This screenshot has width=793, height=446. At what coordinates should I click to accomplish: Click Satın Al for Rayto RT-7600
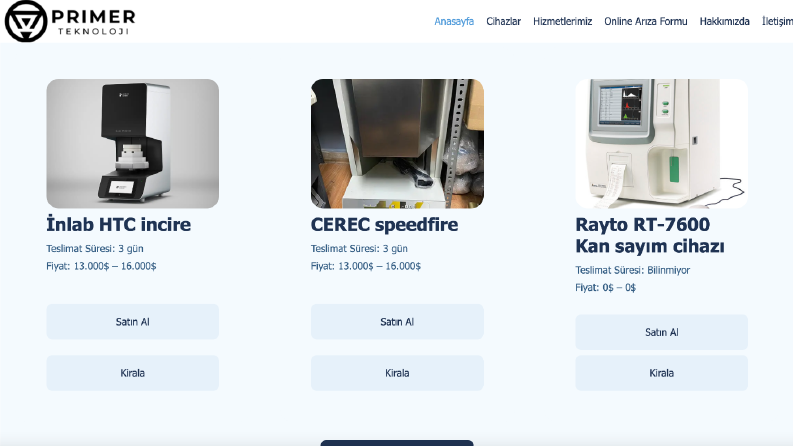tap(662, 332)
